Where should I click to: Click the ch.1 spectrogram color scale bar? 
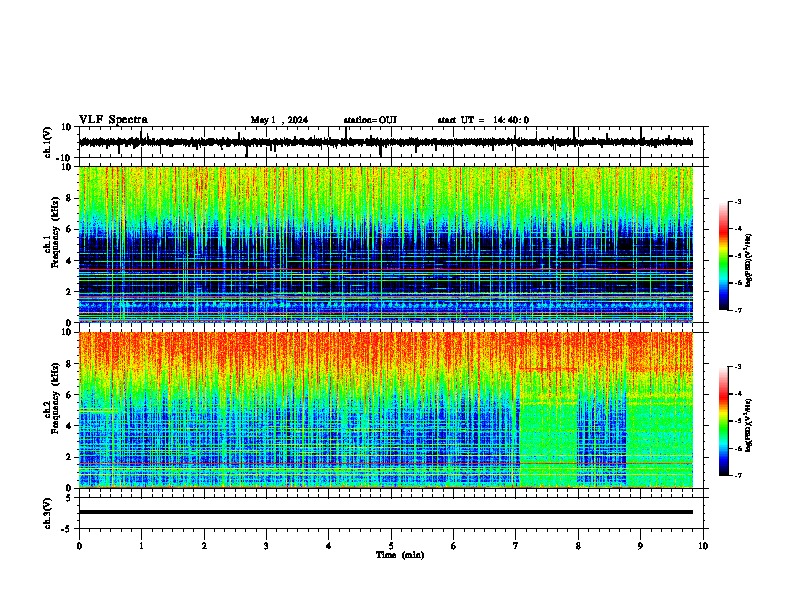(723, 256)
